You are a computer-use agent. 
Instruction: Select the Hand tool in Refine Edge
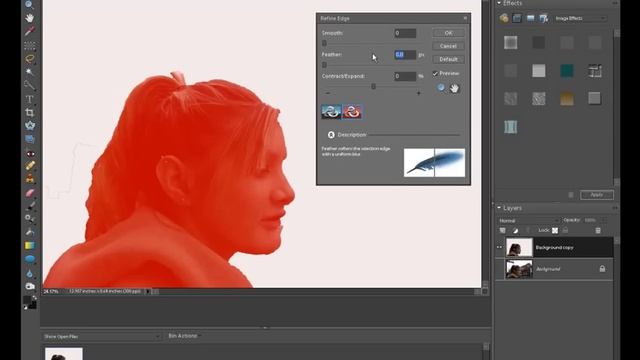tap(454, 88)
